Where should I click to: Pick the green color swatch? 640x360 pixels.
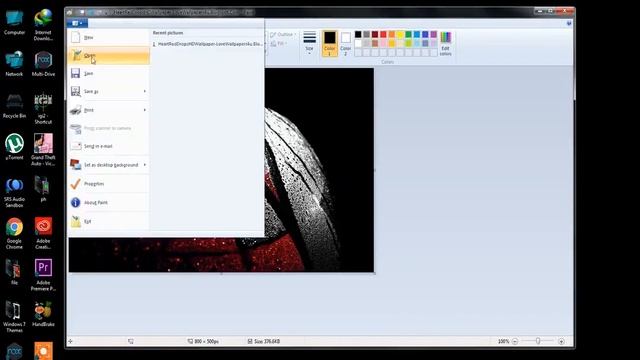408,34
